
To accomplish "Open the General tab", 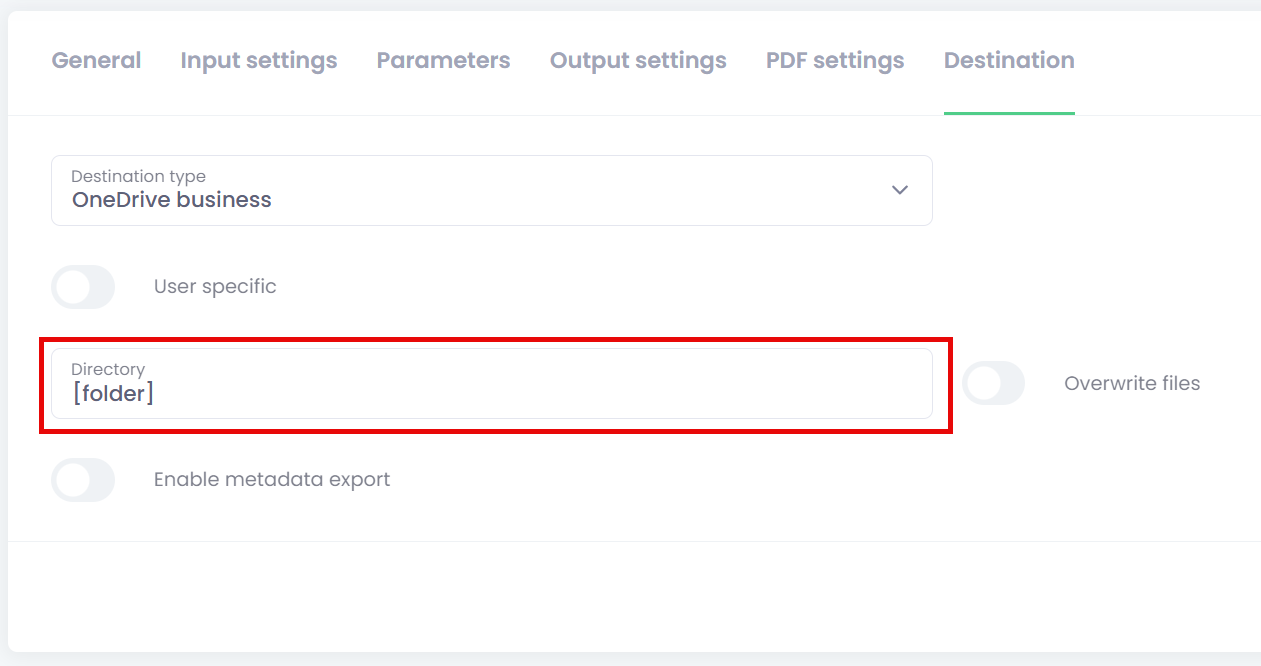I will tap(96, 60).
